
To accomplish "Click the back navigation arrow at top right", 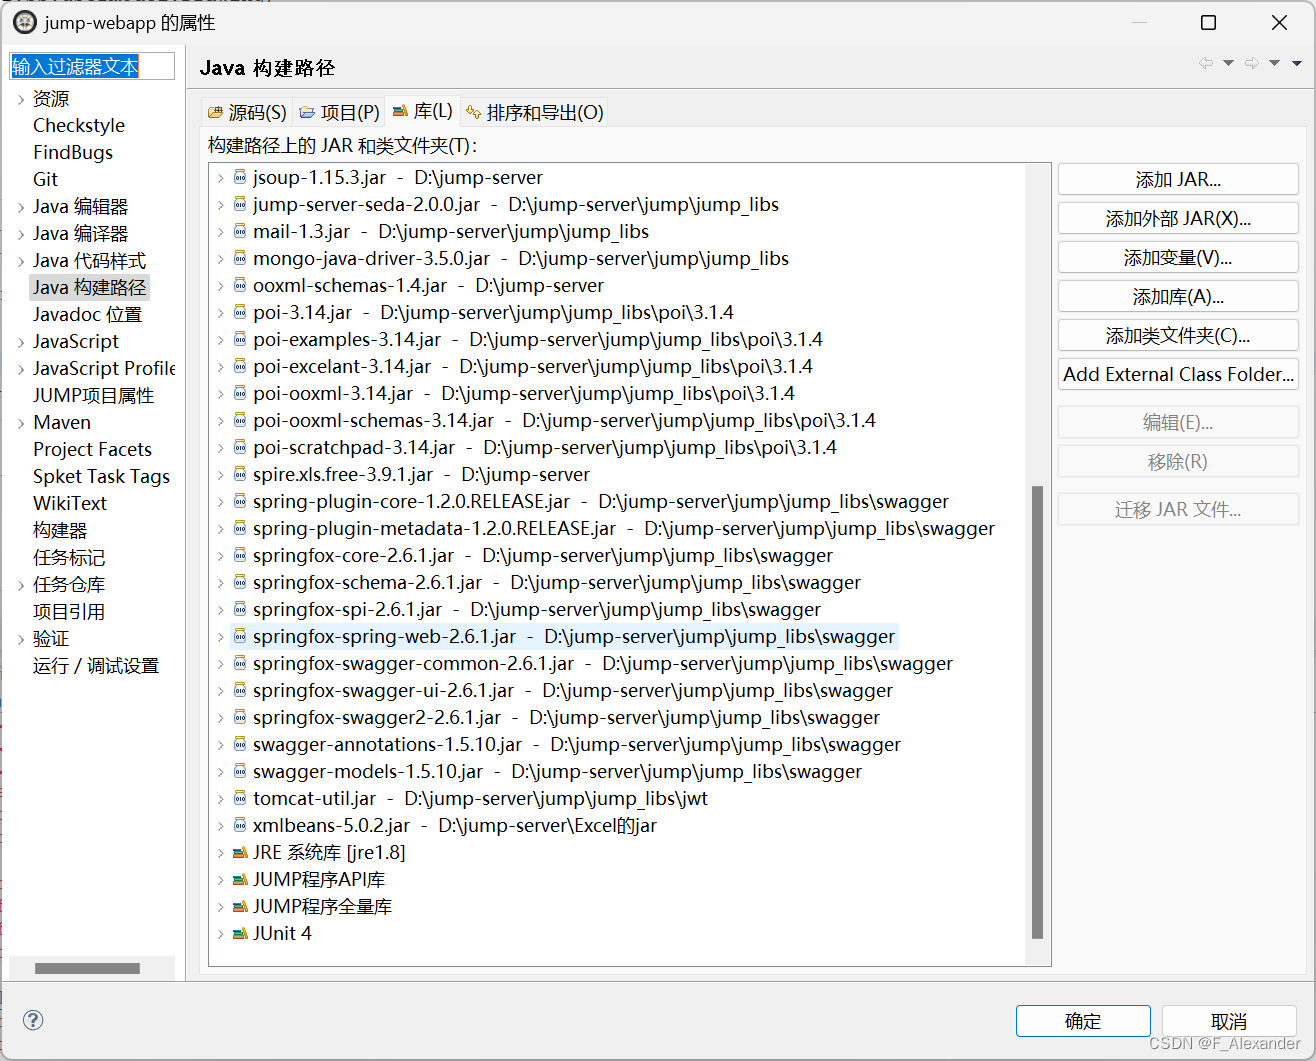I will 1207,62.
